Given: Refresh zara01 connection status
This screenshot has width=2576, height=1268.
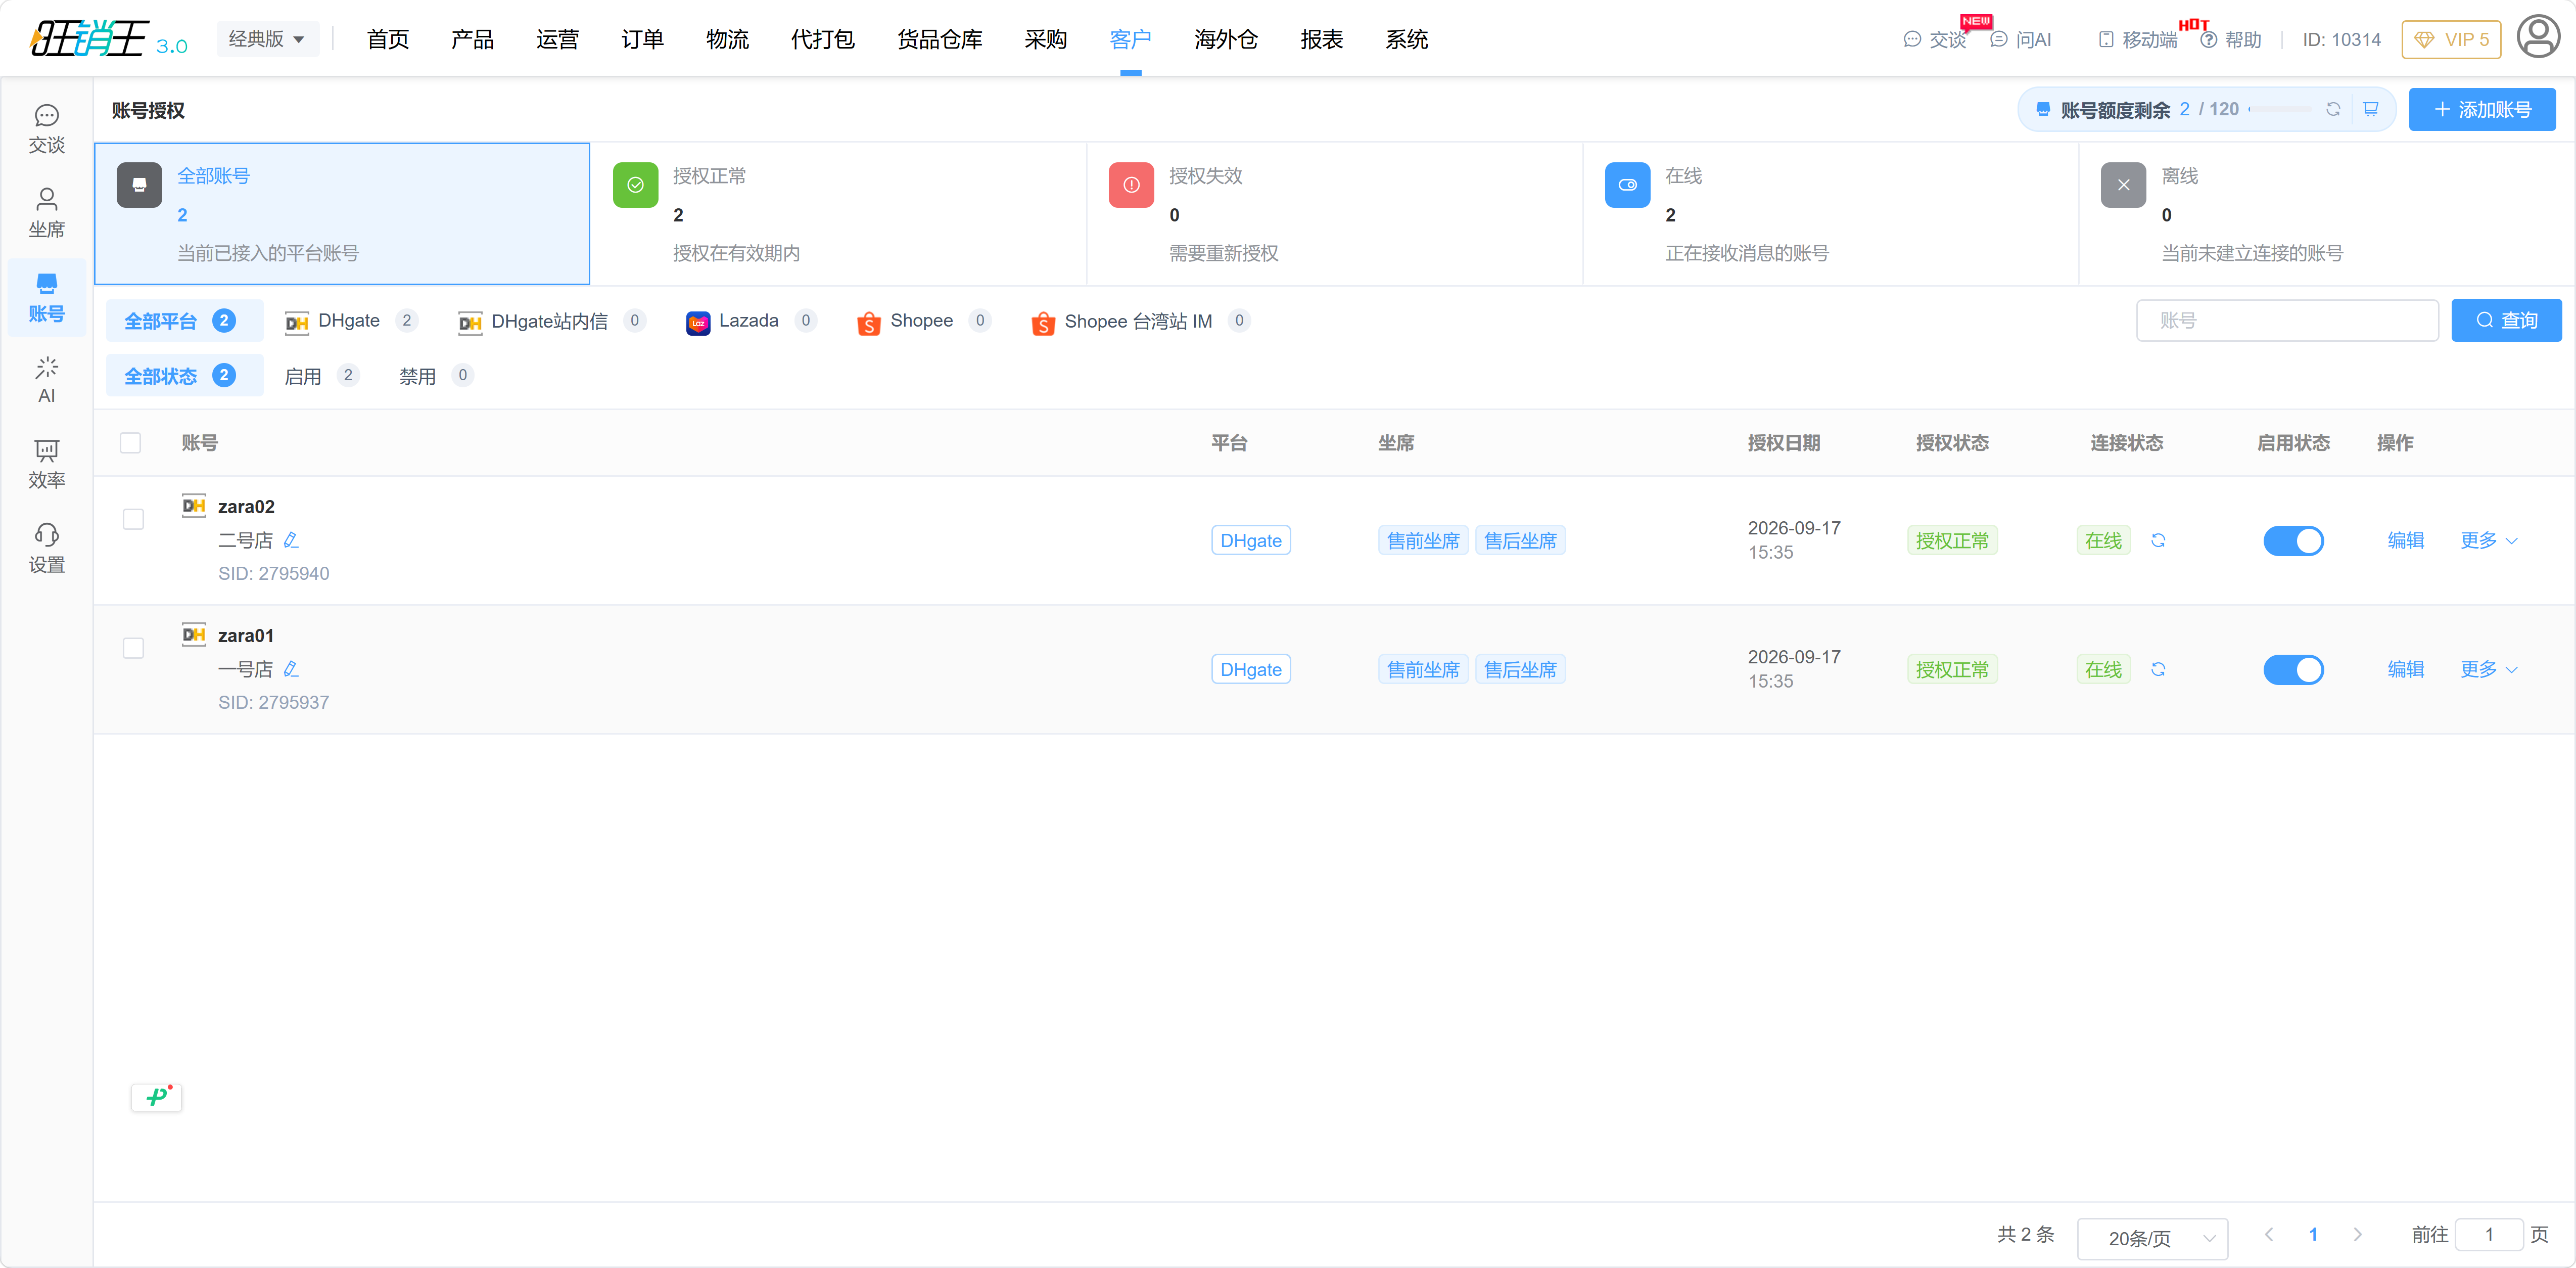Looking at the screenshot, I should (x=2158, y=669).
